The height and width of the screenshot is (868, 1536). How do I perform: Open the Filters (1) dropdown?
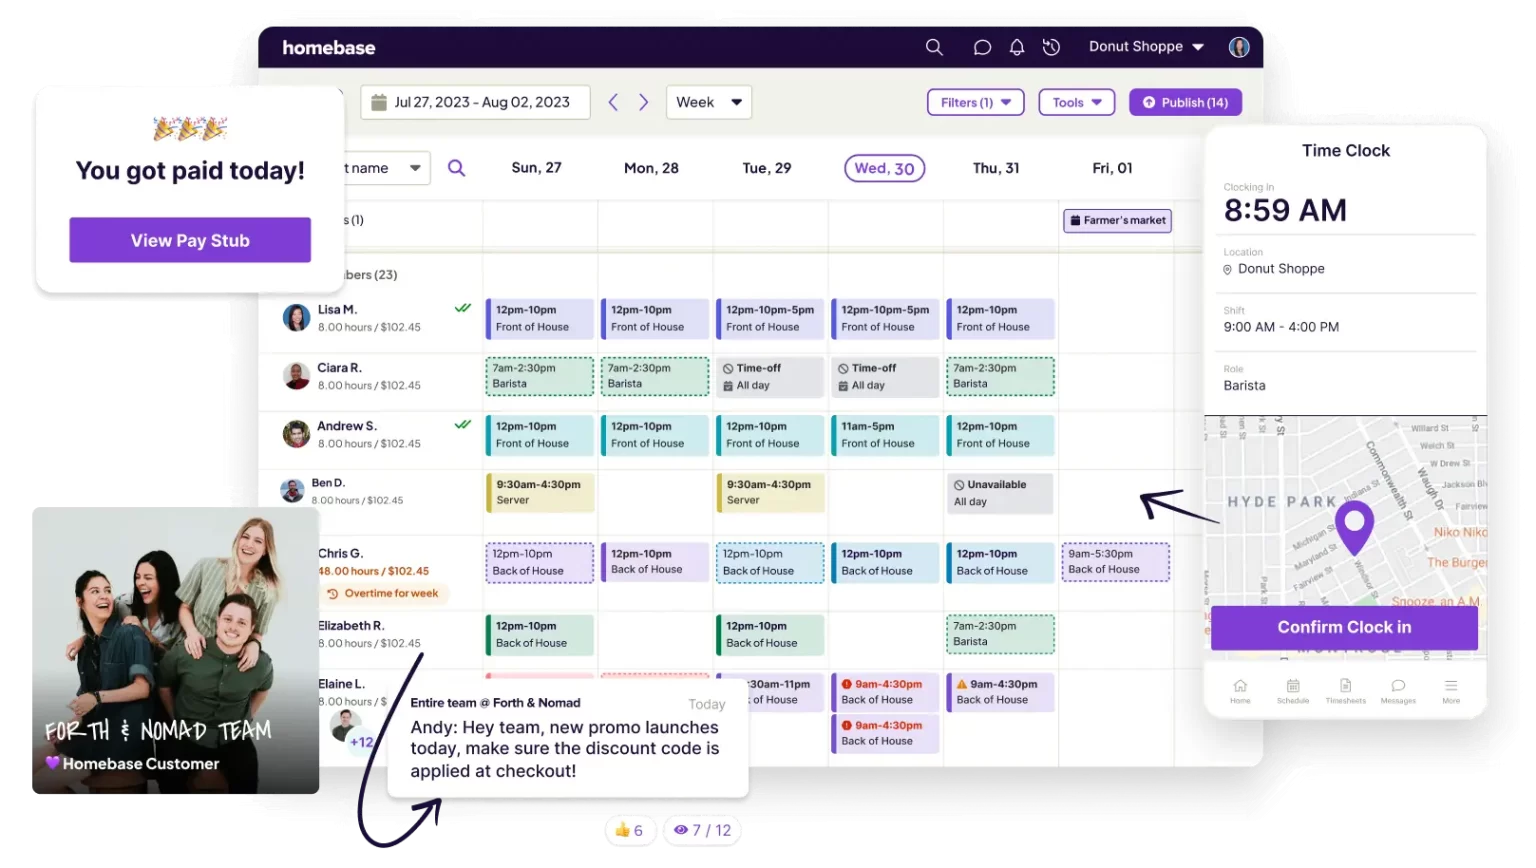976,102
